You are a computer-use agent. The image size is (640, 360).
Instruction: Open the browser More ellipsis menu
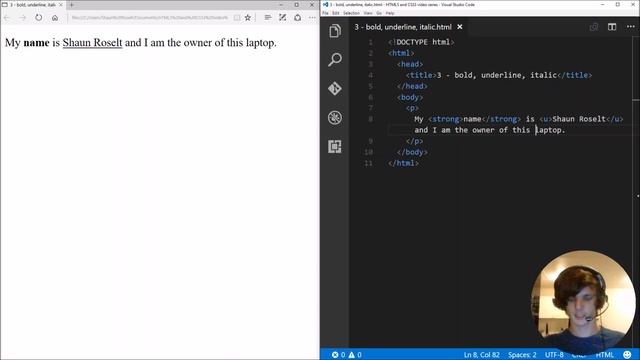point(312,18)
